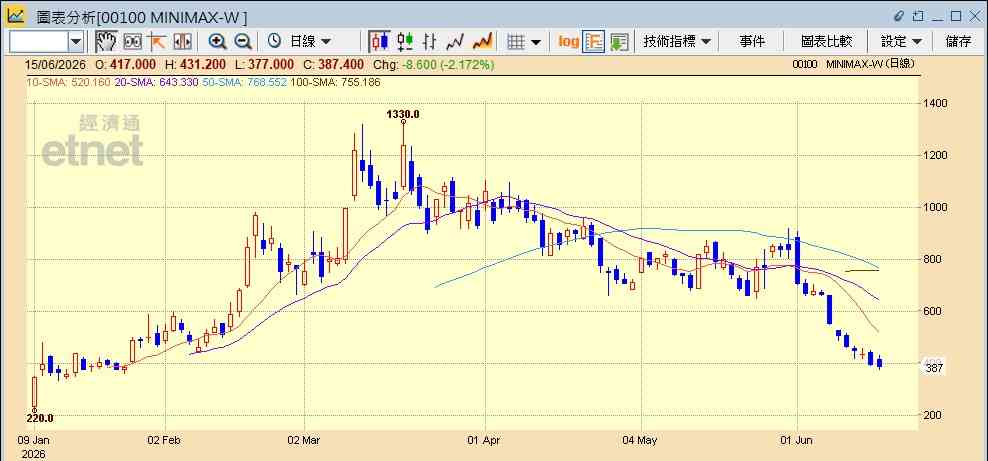Click the chart analysis app icon
Viewport: 988px width, 461px height.
[x=16, y=14]
